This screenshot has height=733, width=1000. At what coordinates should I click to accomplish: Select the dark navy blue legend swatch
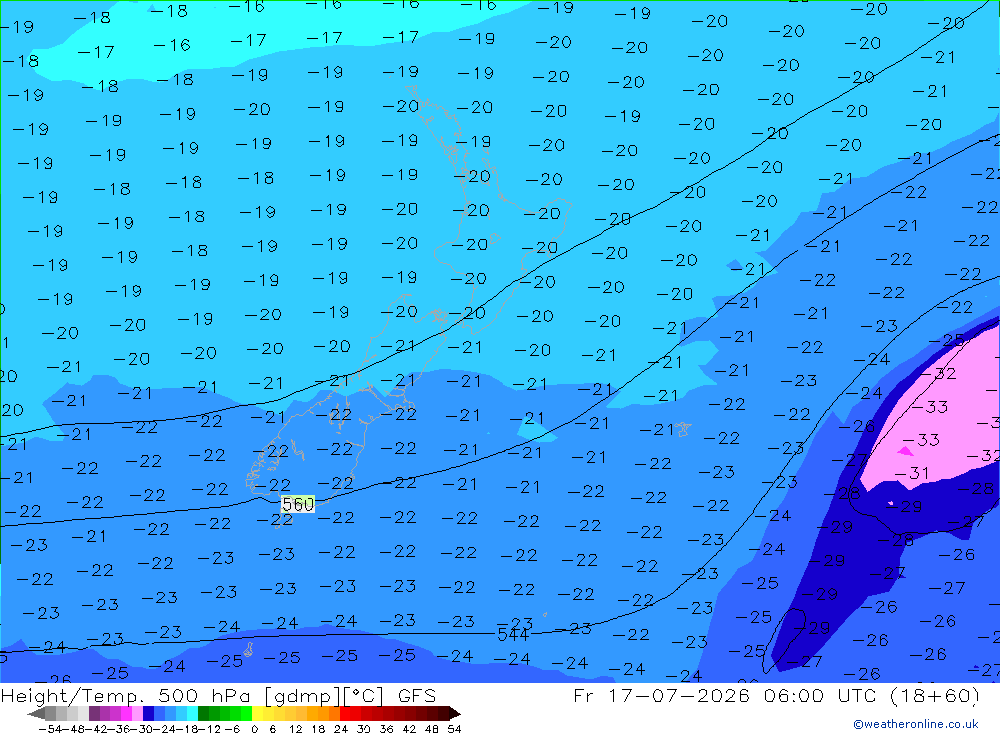pyautogui.click(x=148, y=714)
